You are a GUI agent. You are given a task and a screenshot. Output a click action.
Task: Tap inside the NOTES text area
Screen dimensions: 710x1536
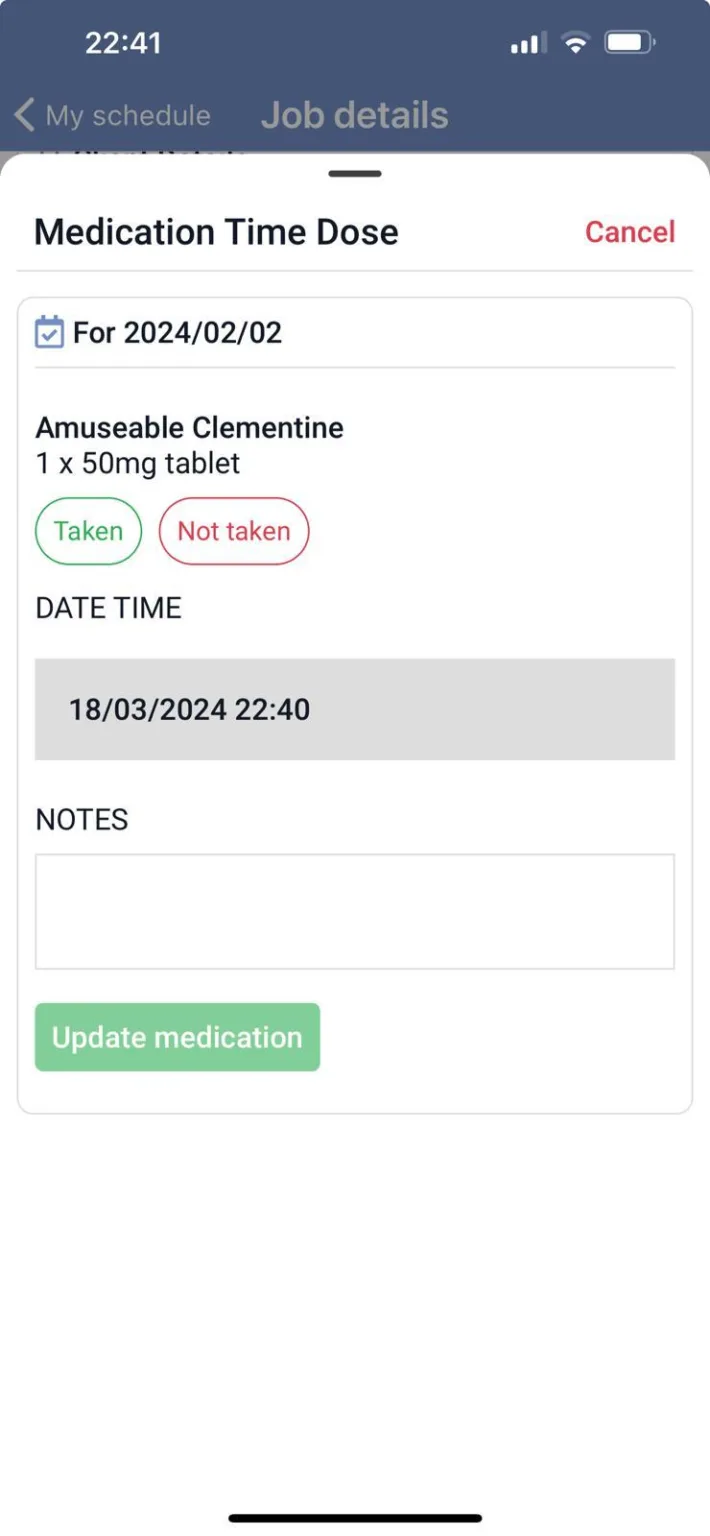pos(355,910)
